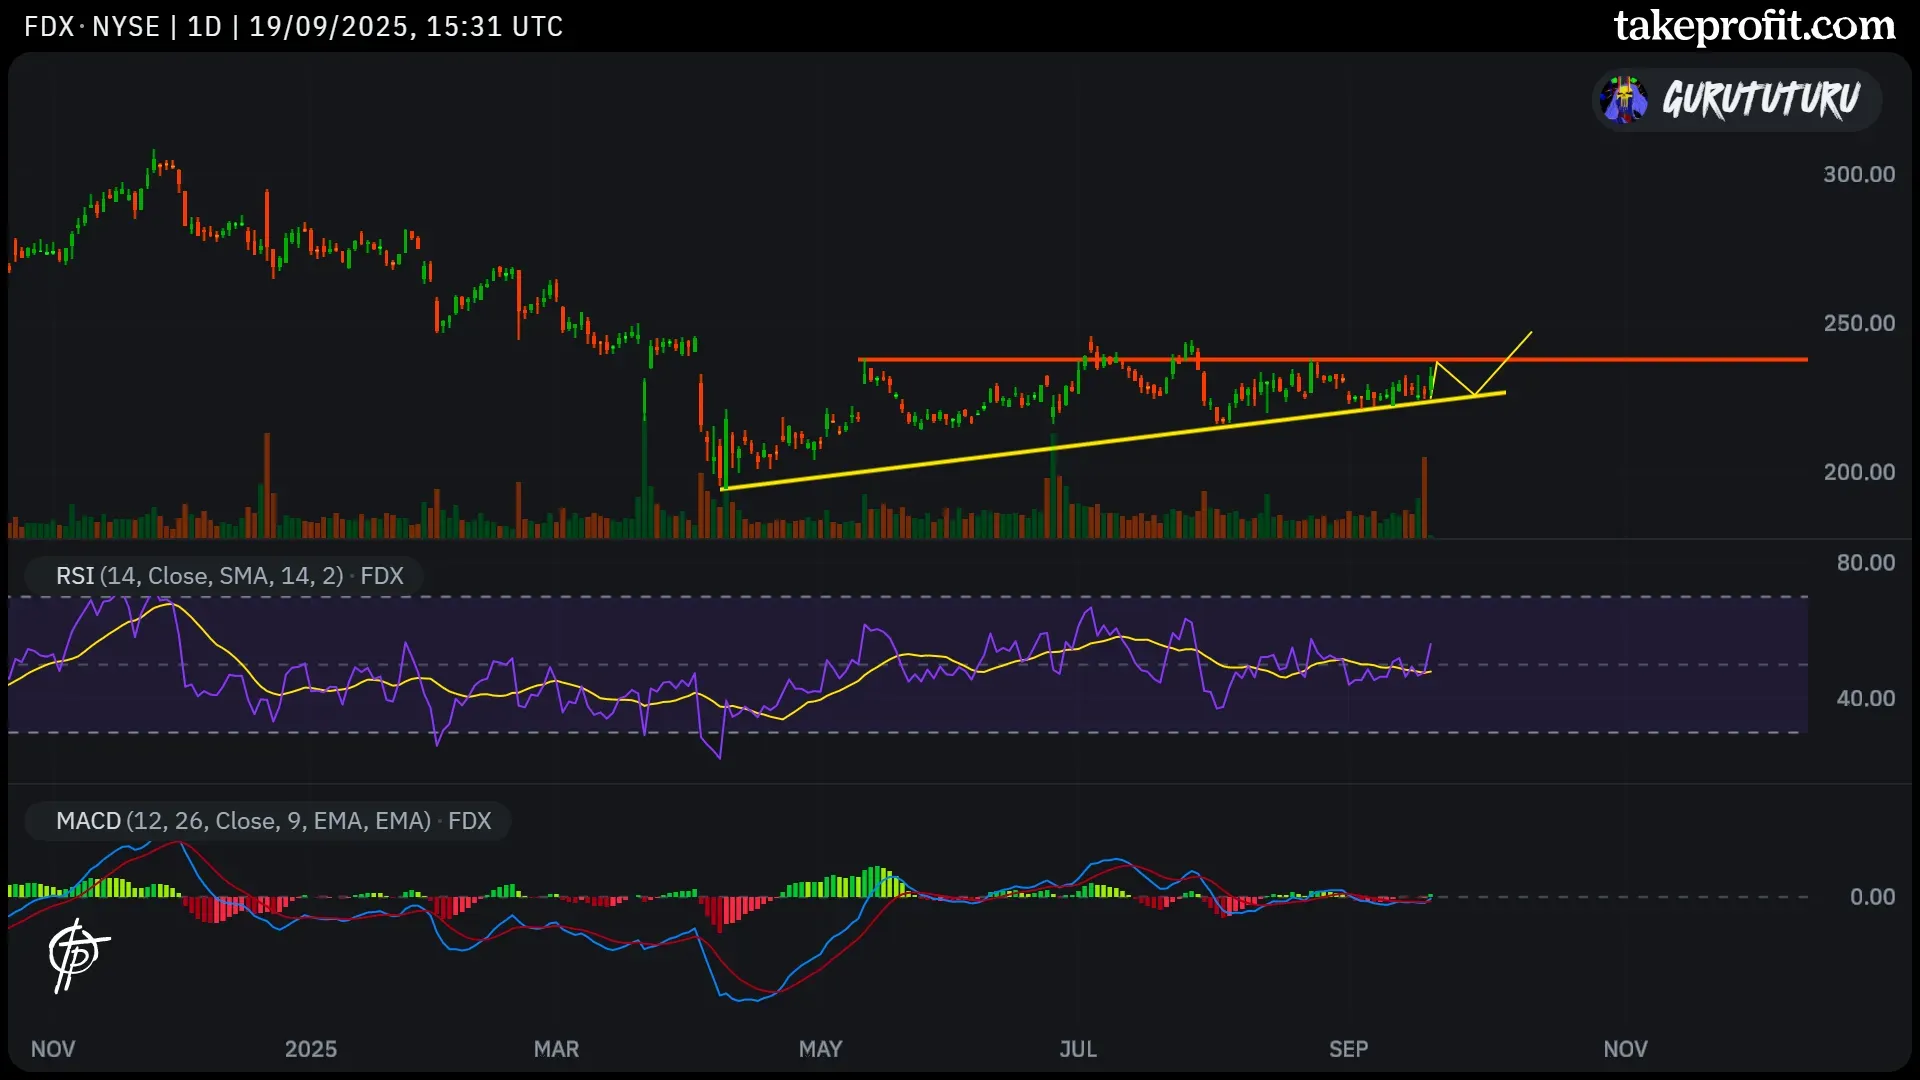Click the 200.00 price axis label
Viewport: 1920px width, 1080px height.
pyautogui.click(x=1858, y=472)
